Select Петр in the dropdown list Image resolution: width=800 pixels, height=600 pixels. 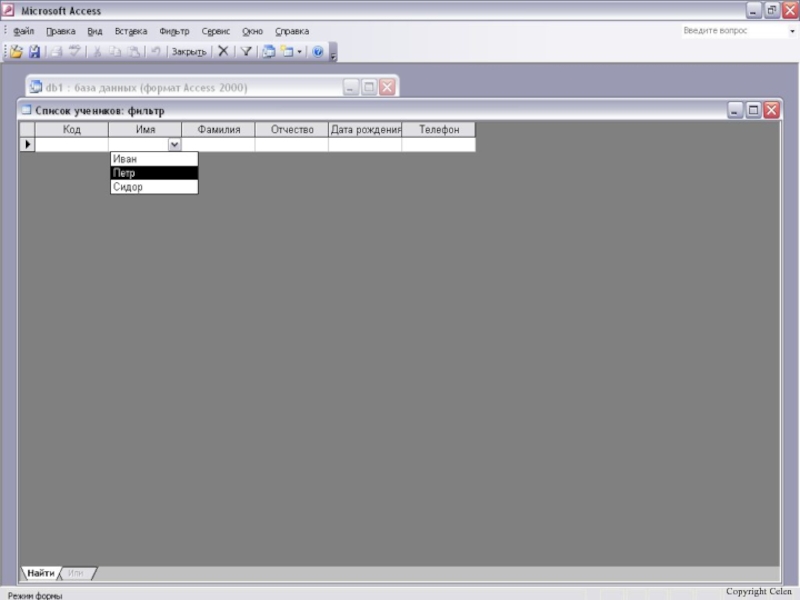click(x=154, y=173)
